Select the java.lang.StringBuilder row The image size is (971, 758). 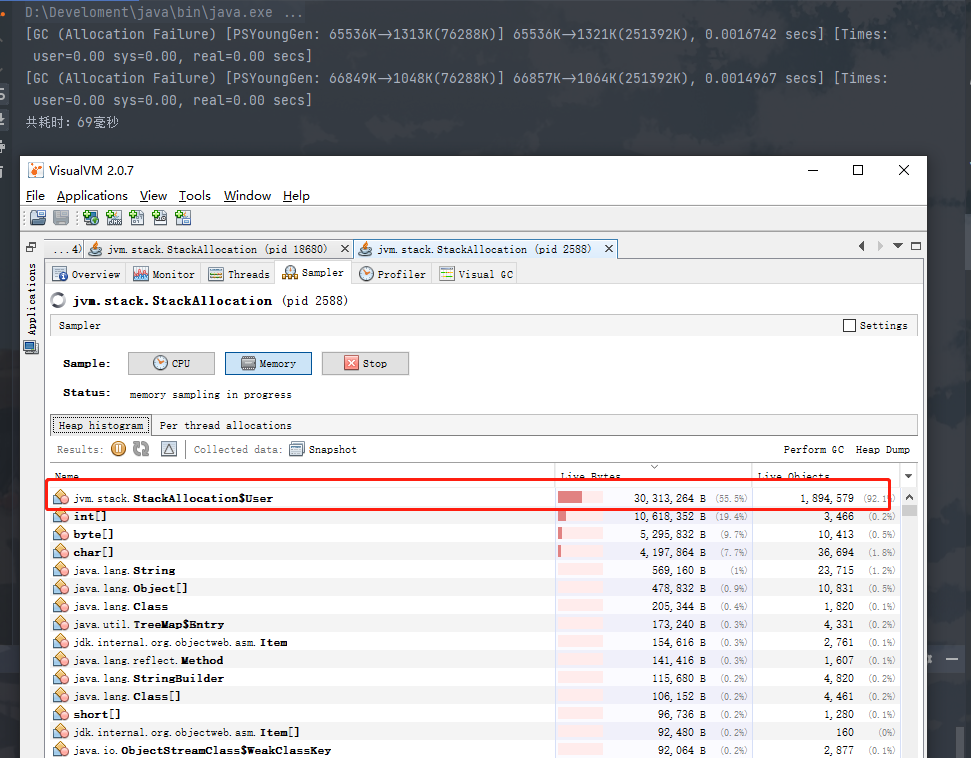coord(476,678)
